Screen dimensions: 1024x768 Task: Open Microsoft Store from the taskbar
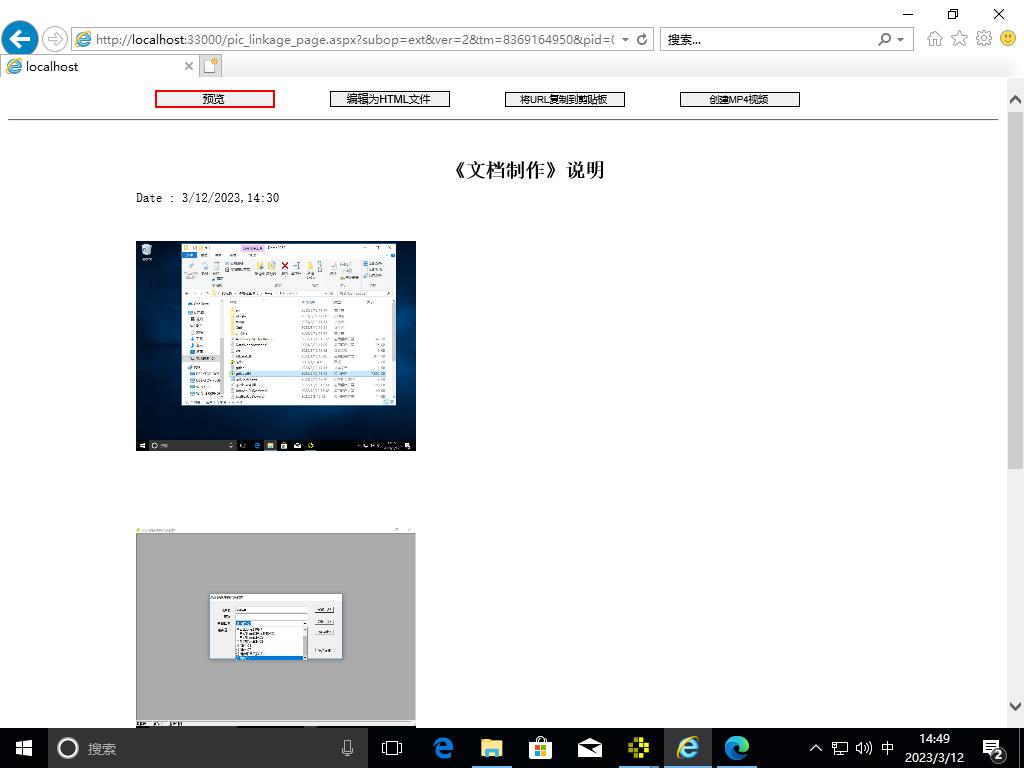(540, 748)
